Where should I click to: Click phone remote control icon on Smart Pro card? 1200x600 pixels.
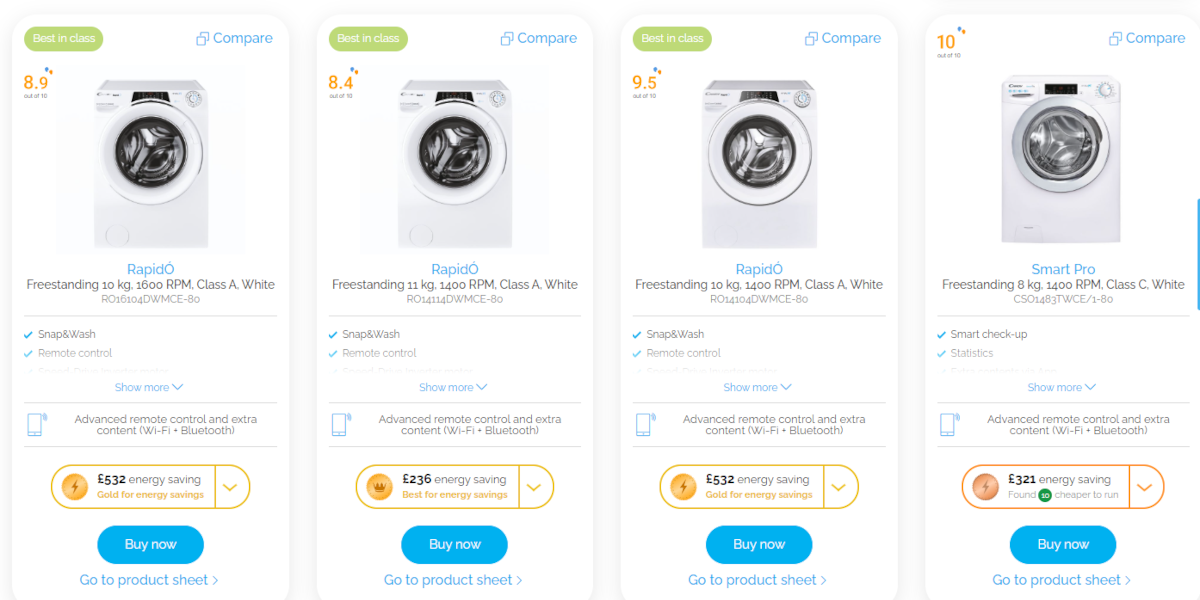coord(948,424)
